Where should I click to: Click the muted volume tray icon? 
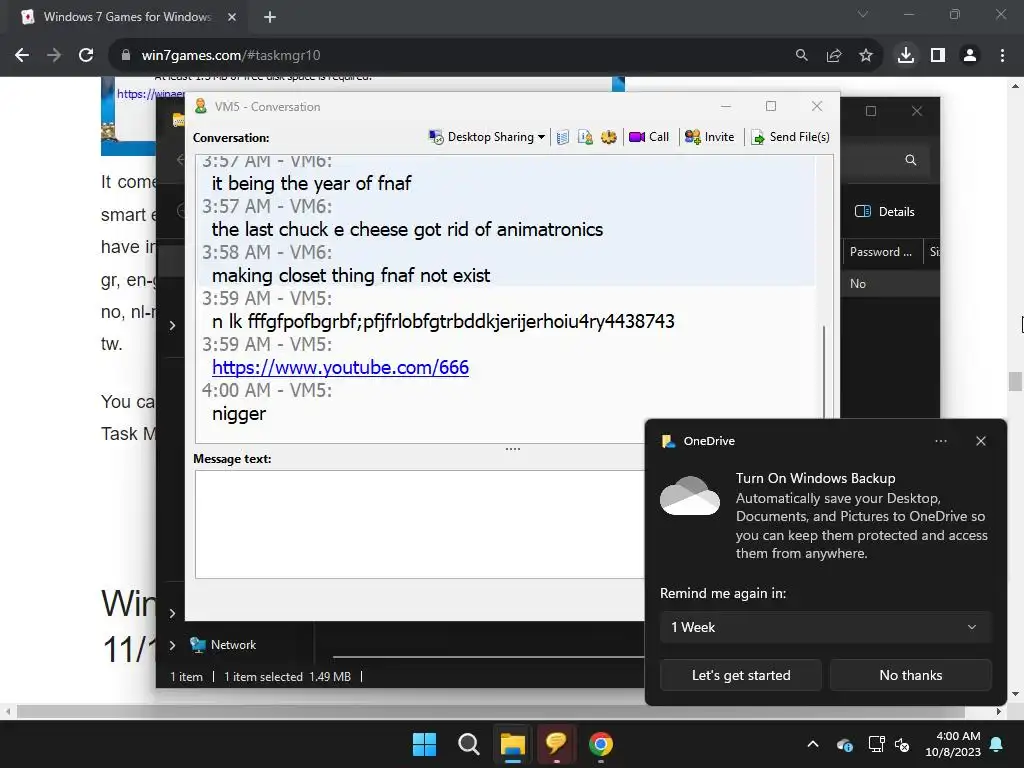click(x=902, y=744)
